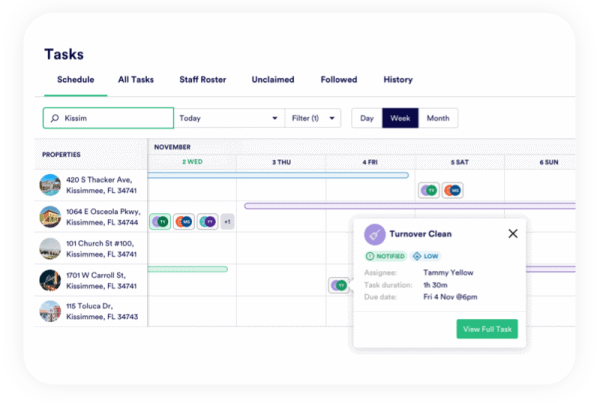This screenshot has height=403, width=600.
Task: Expand the Filter (1) dropdown
Action: pyautogui.click(x=313, y=118)
